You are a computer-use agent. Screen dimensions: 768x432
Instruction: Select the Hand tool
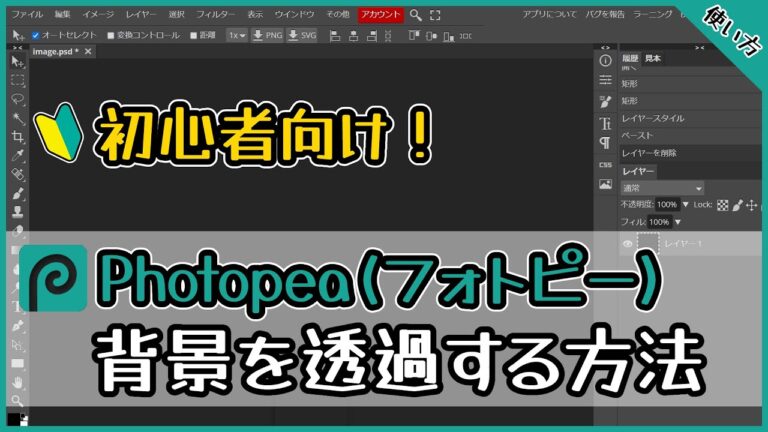tap(18, 382)
